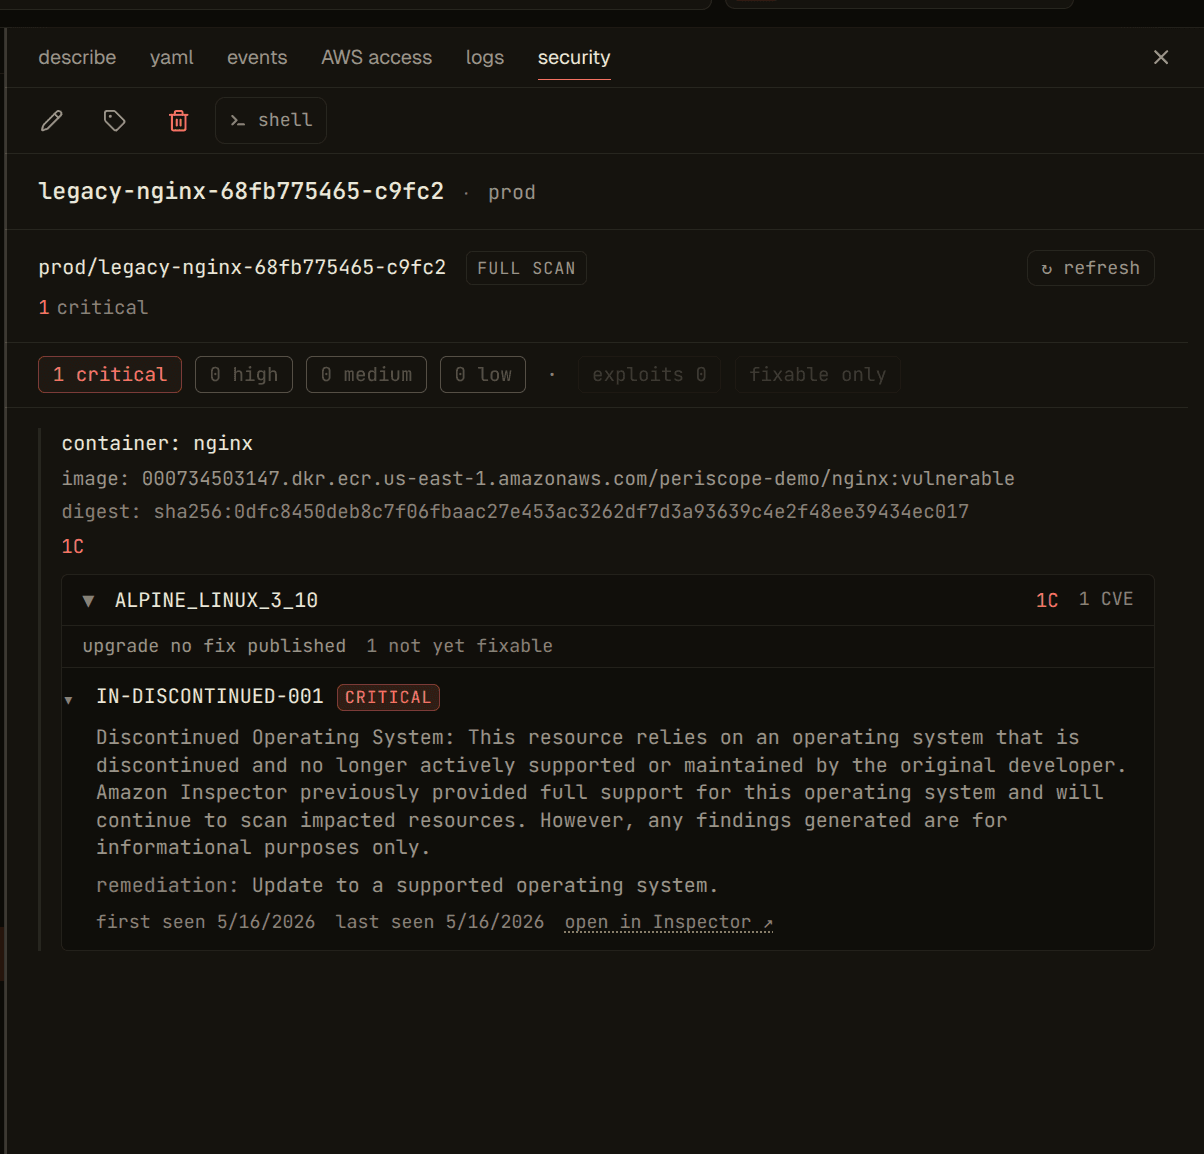Toggle the 1 critical severity filter
The height and width of the screenshot is (1156, 1204).
point(110,375)
